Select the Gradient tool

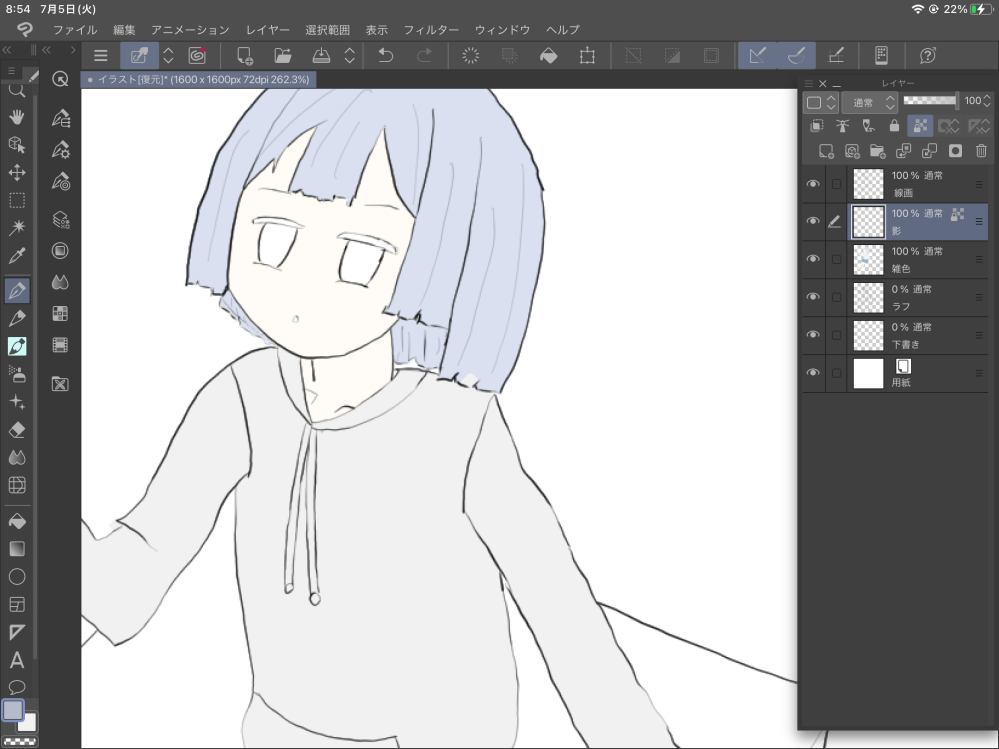(x=17, y=548)
